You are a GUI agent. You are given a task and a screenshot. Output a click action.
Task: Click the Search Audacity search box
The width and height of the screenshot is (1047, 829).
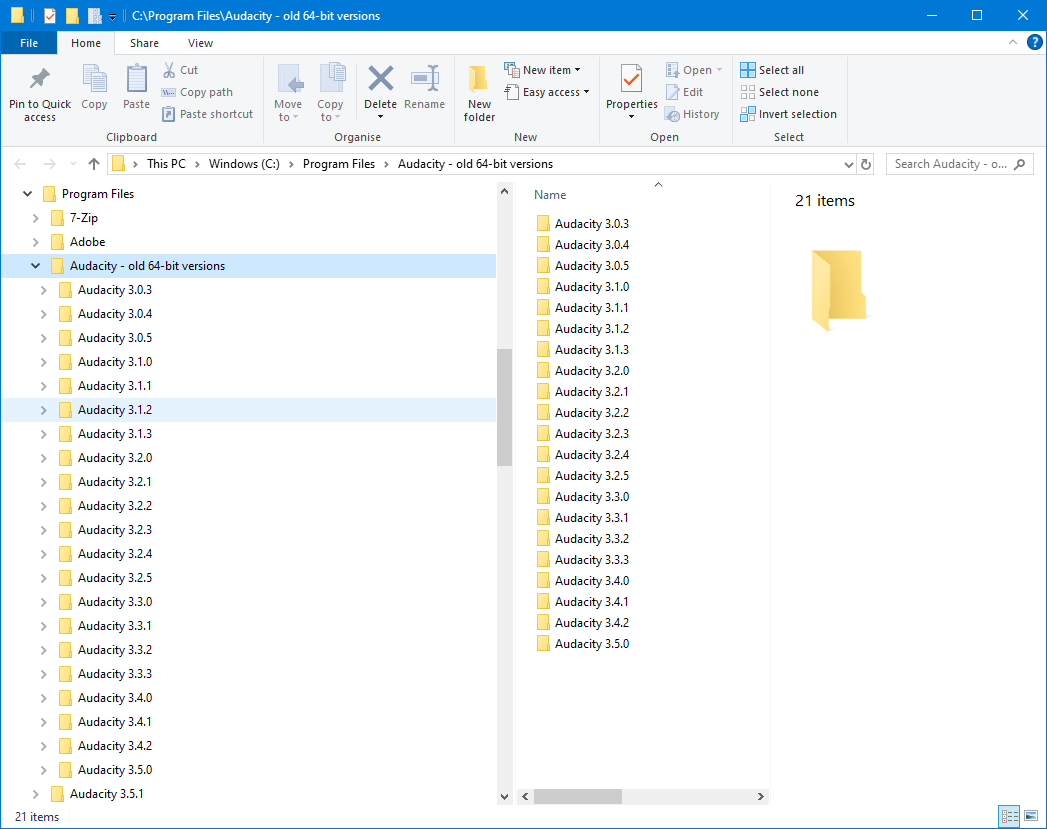(950, 164)
